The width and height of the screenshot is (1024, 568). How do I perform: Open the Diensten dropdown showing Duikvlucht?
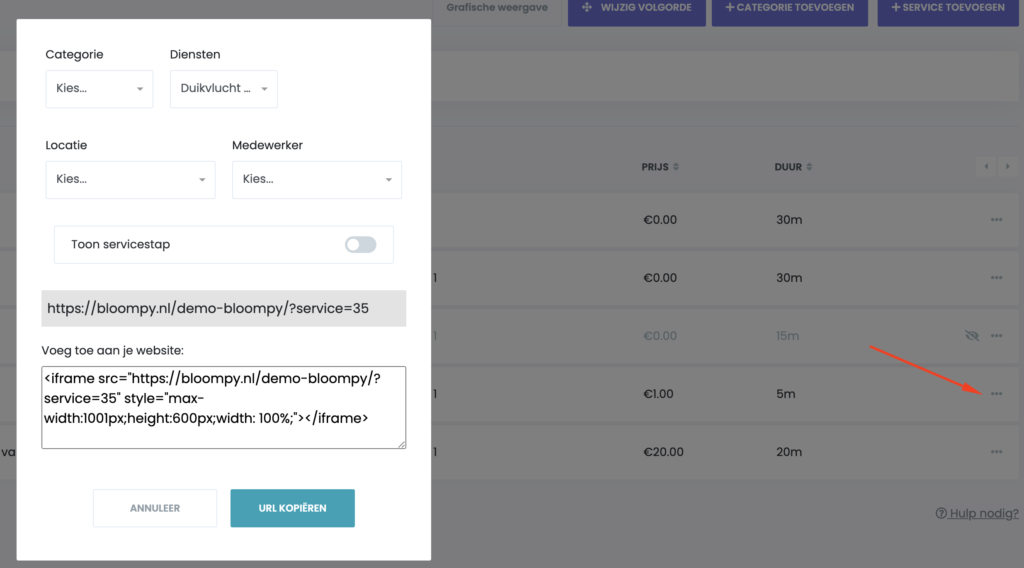click(x=224, y=89)
